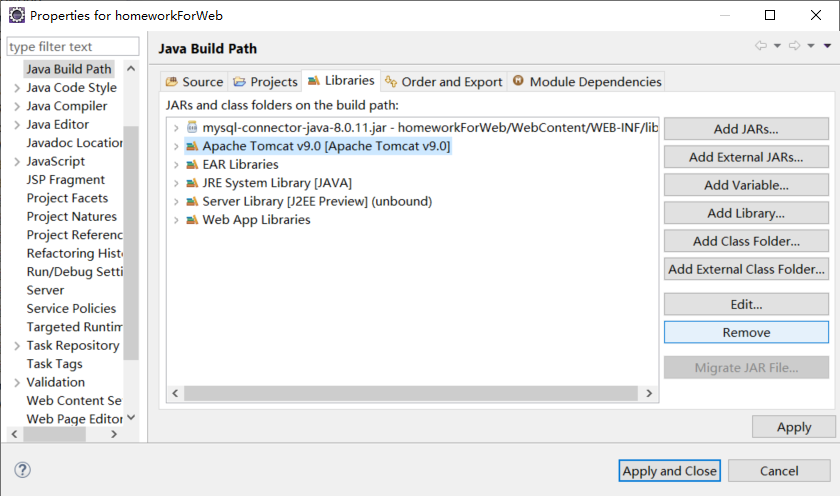This screenshot has height=496, width=840.
Task: Click the forward navigation arrow icon
Action: pos(793,46)
